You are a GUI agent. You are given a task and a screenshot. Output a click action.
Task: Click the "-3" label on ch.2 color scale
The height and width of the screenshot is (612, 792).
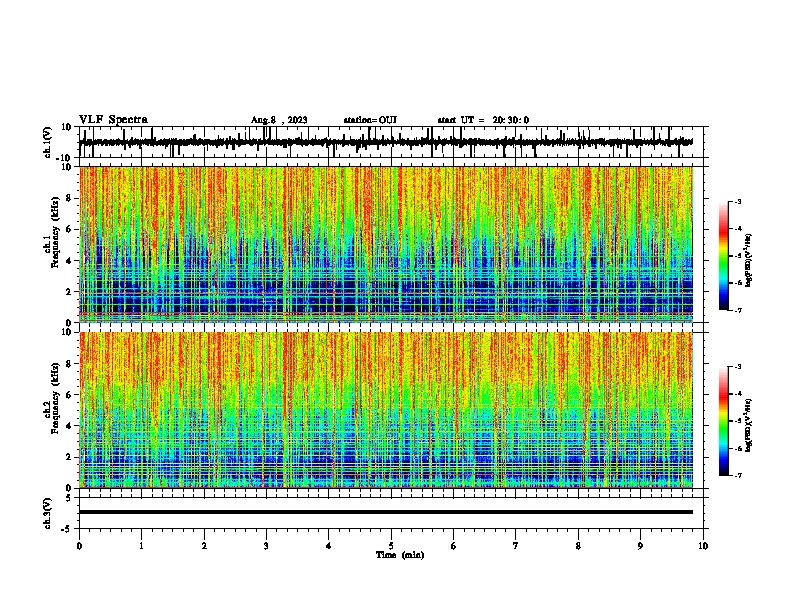(738, 367)
